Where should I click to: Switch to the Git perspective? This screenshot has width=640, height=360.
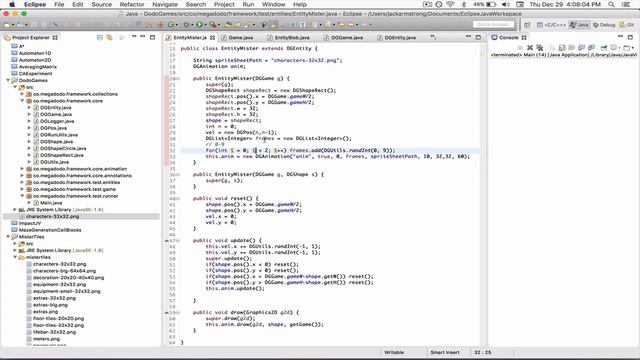(x=627, y=25)
